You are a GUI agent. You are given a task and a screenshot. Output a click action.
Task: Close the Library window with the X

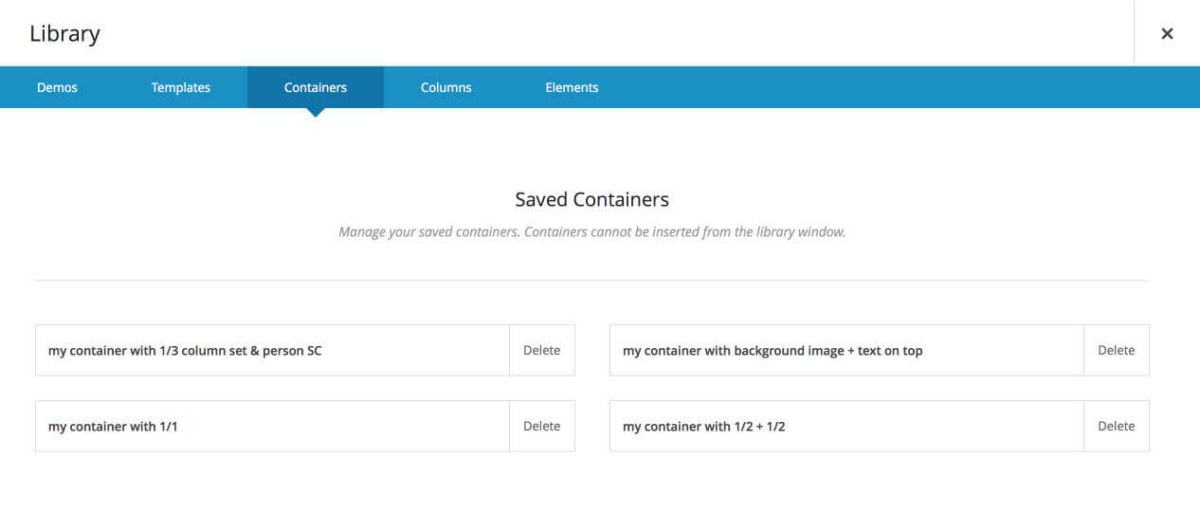click(1166, 34)
